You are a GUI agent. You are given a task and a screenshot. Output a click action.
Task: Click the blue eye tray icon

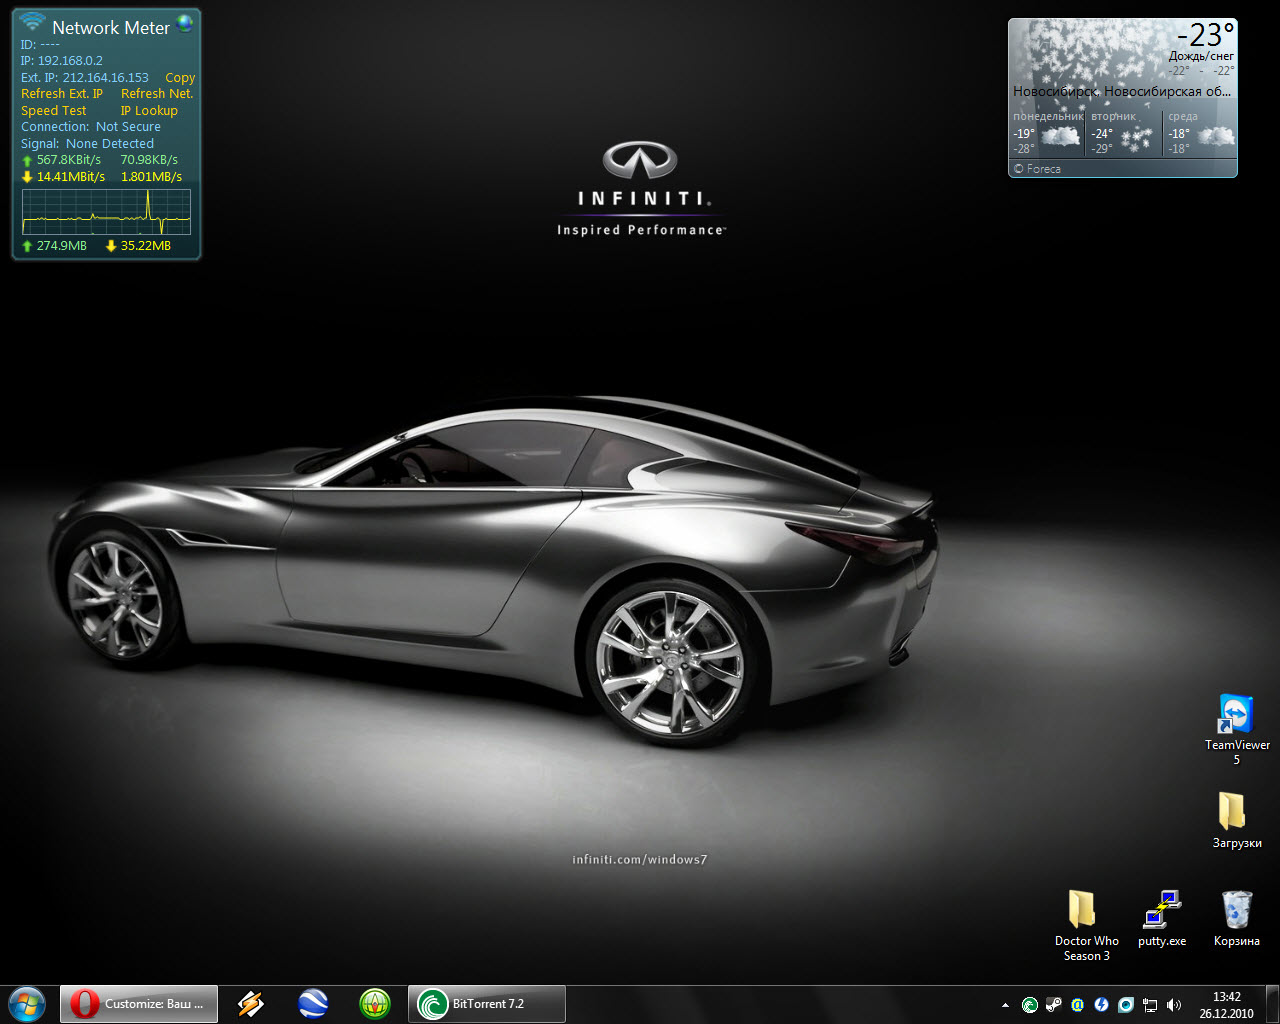pyautogui.click(x=1126, y=1005)
